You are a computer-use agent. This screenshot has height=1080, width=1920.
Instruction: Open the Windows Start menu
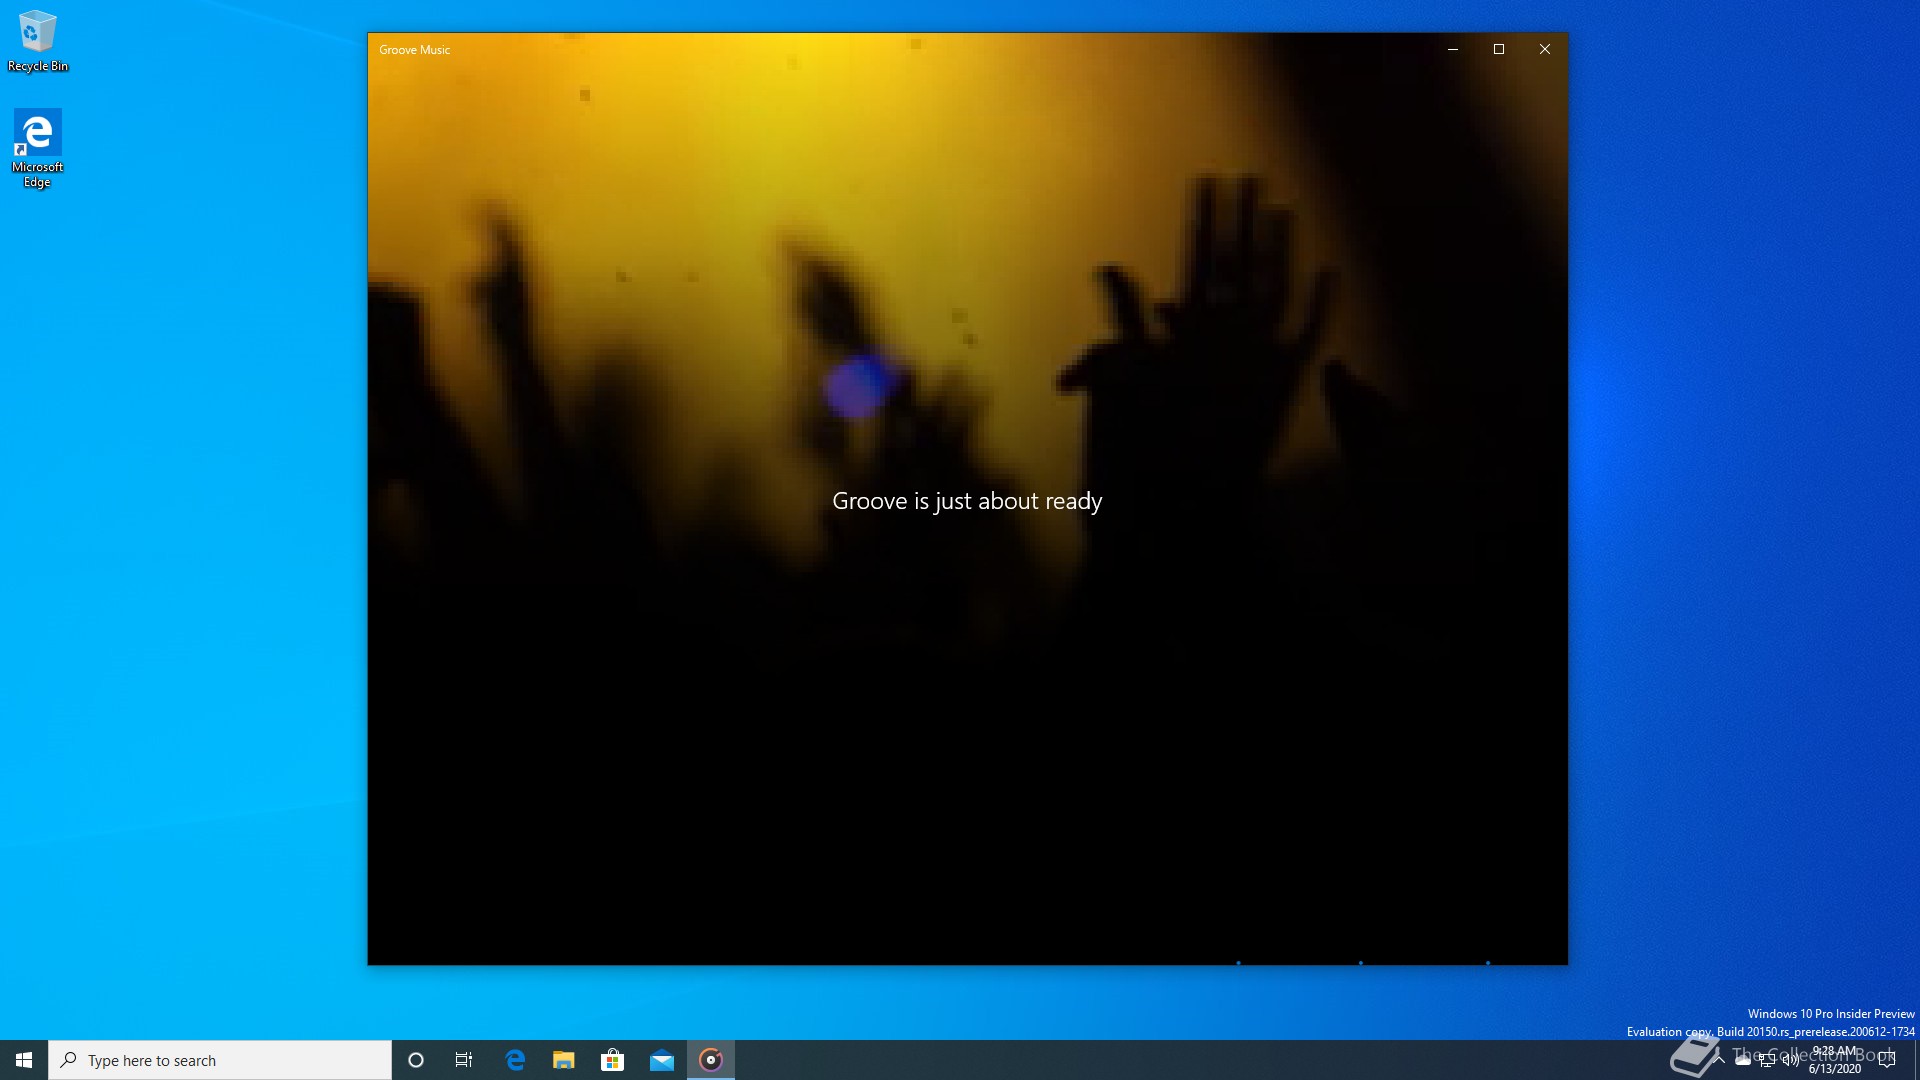[24, 1060]
